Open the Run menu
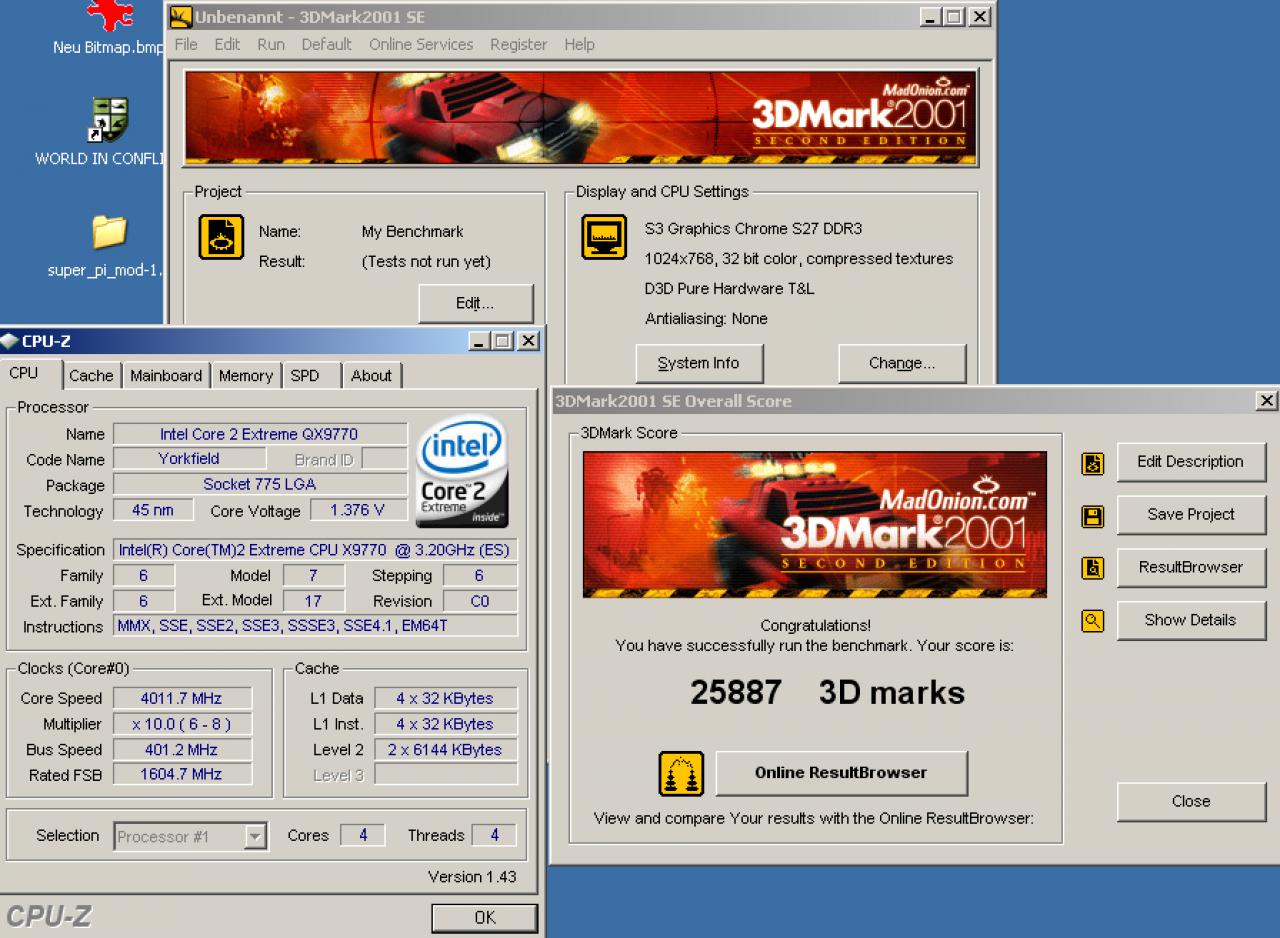This screenshot has width=1280, height=938. coord(271,44)
